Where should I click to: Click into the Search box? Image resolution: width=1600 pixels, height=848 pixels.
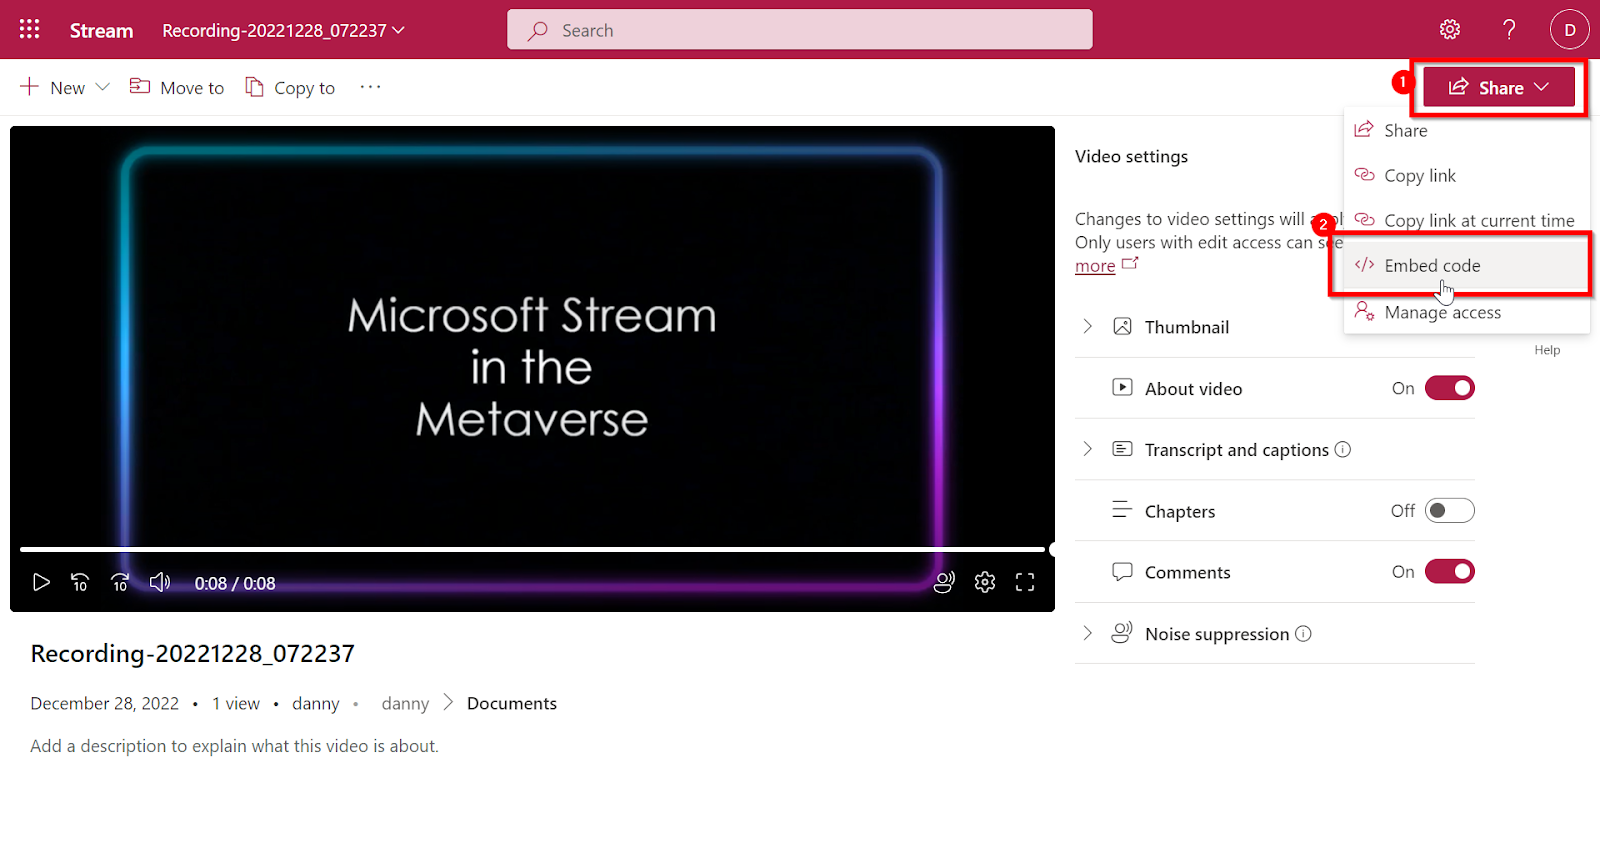[799, 29]
